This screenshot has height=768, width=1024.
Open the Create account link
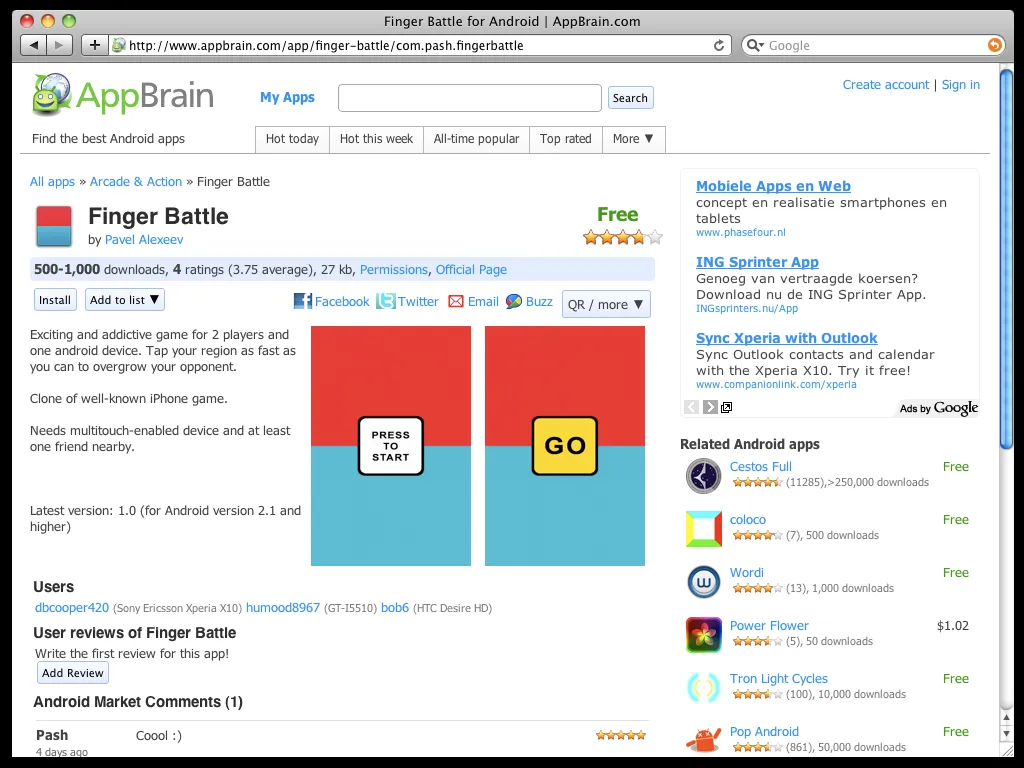point(886,85)
